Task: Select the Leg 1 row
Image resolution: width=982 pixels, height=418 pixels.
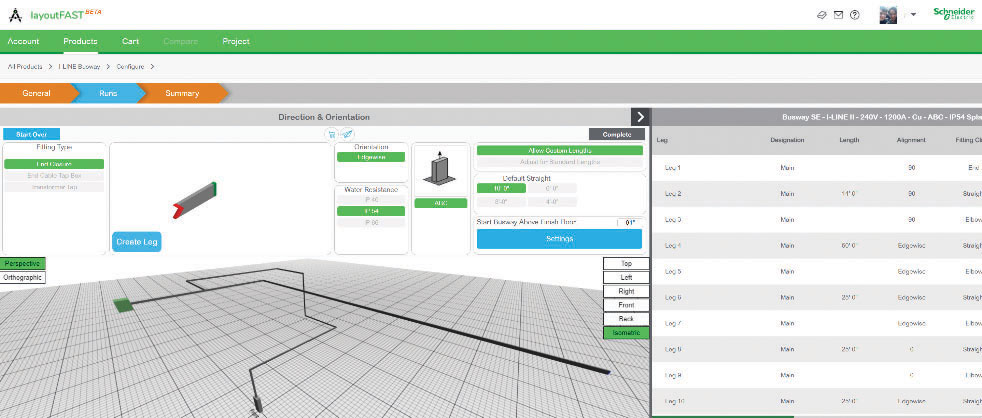Action: coord(817,168)
